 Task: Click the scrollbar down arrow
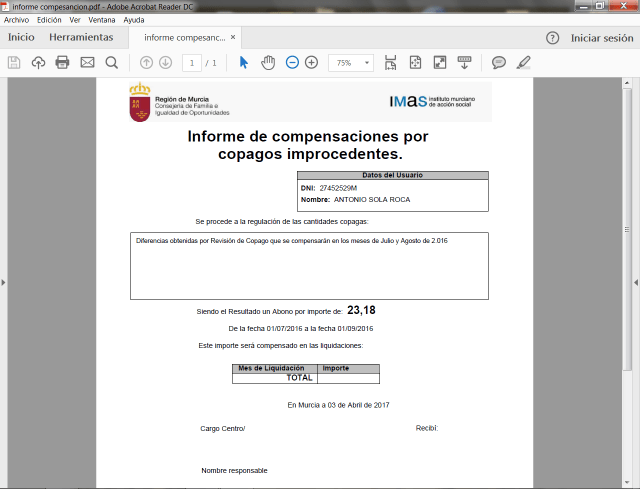[x=627, y=483]
